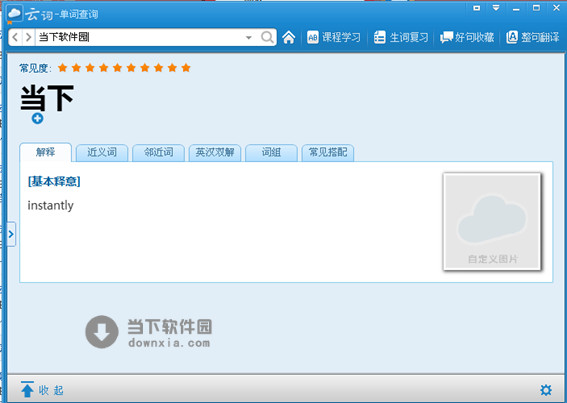
Task: Open settings gear icon
Action: (x=546, y=390)
